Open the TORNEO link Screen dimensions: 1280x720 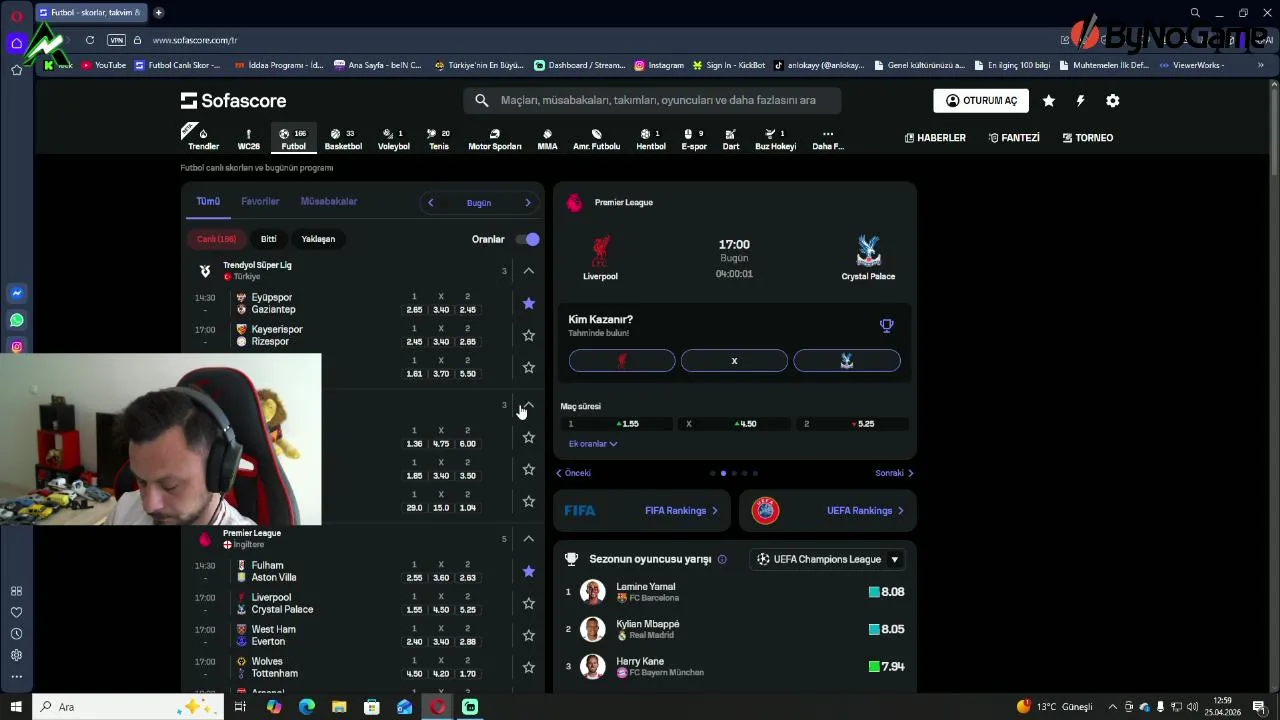point(1088,138)
